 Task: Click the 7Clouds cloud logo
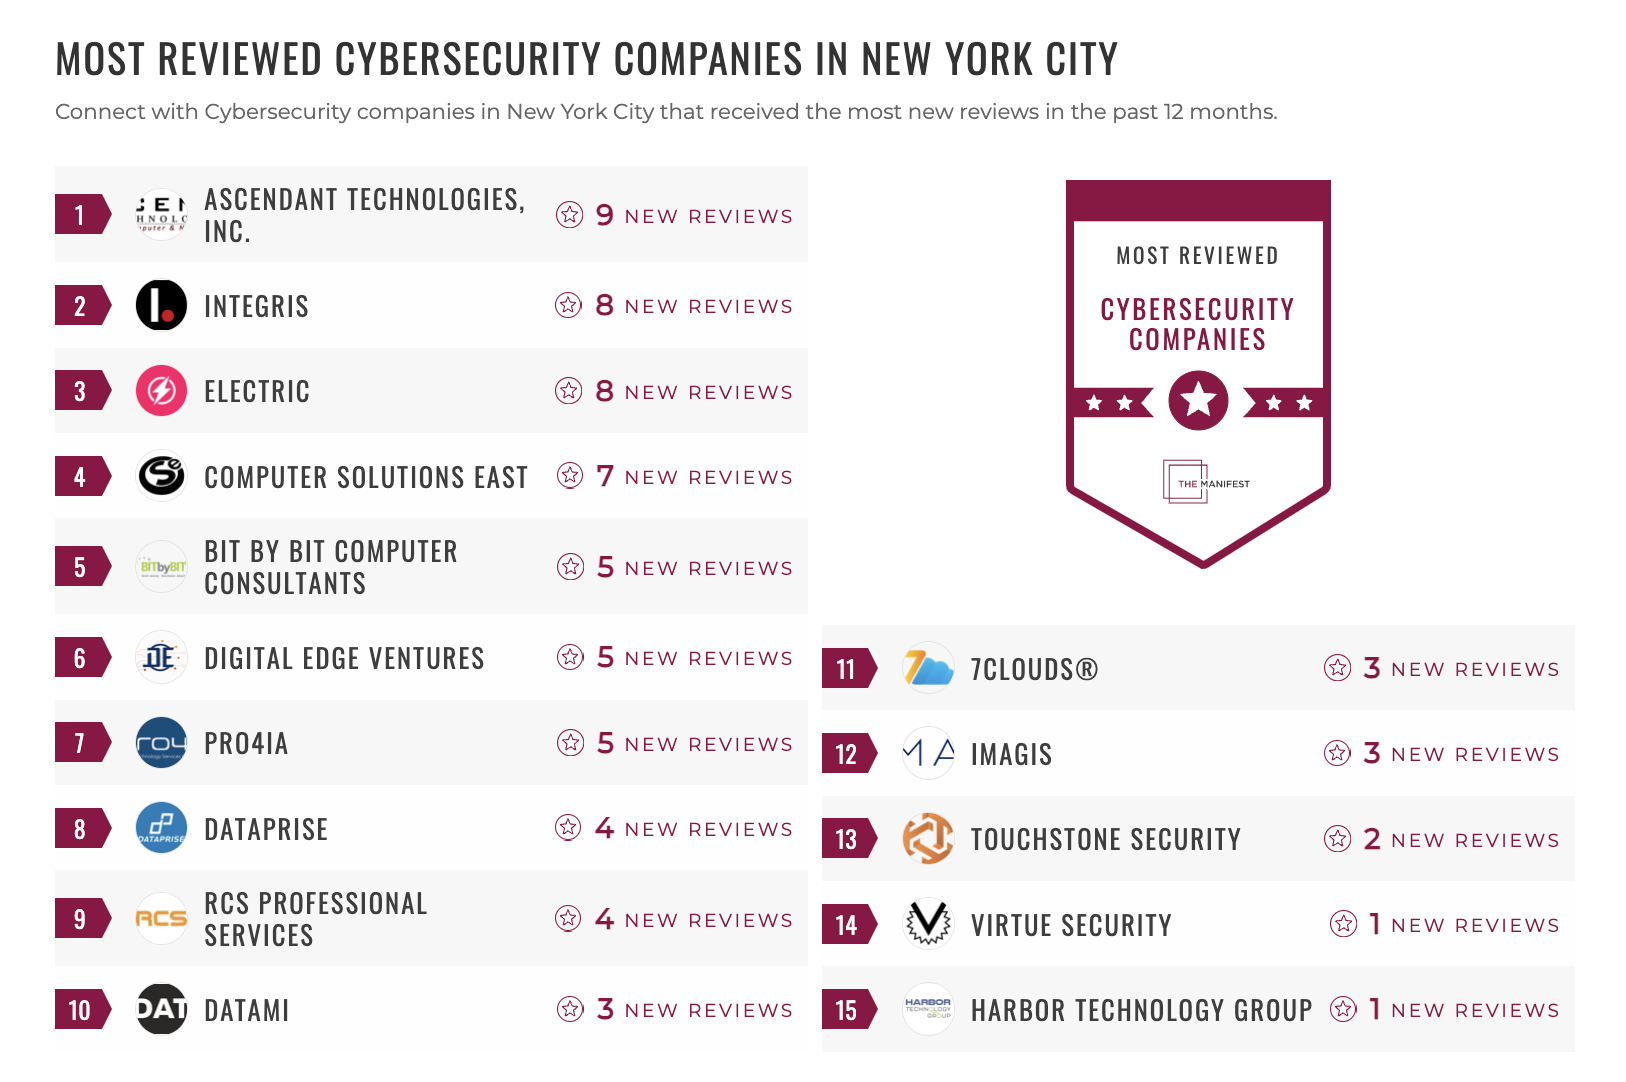click(x=928, y=668)
